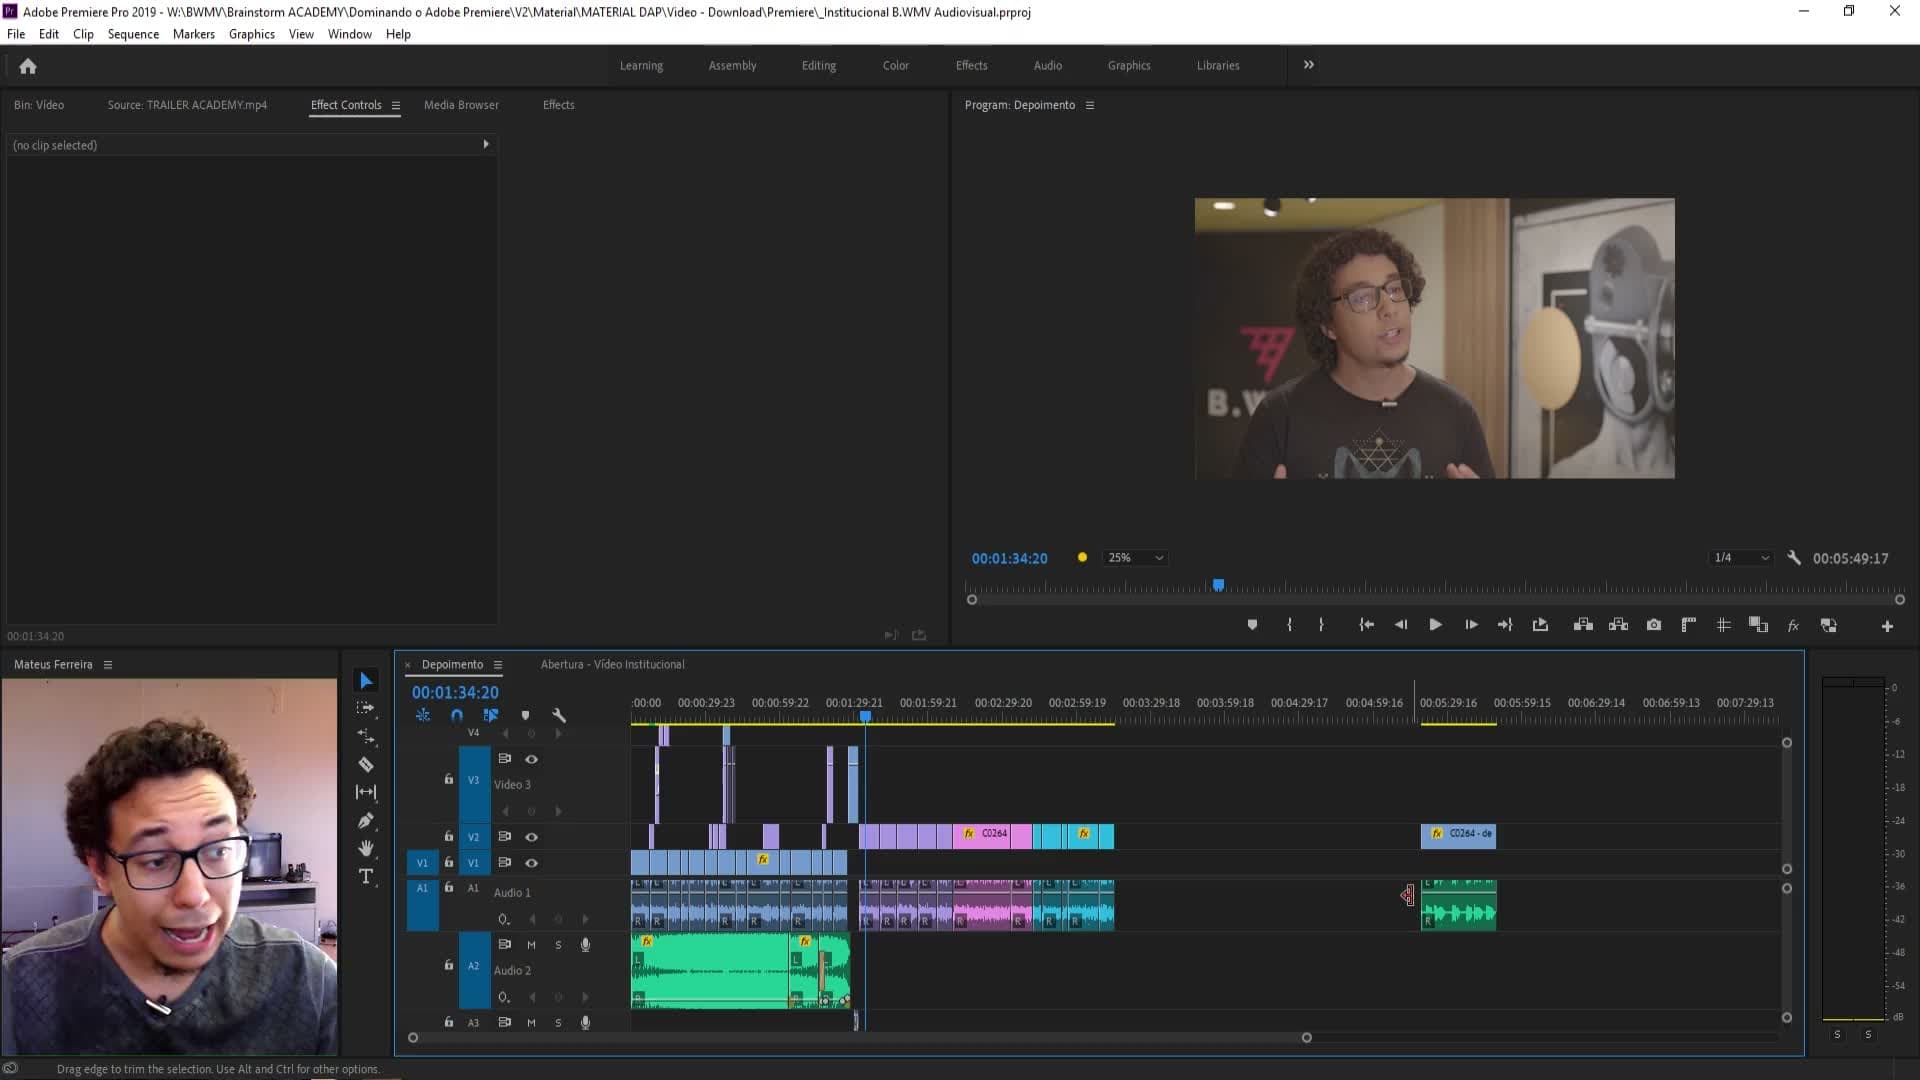Open the 25% zoom level dropdown
The height and width of the screenshot is (1080, 1920).
coord(1135,558)
